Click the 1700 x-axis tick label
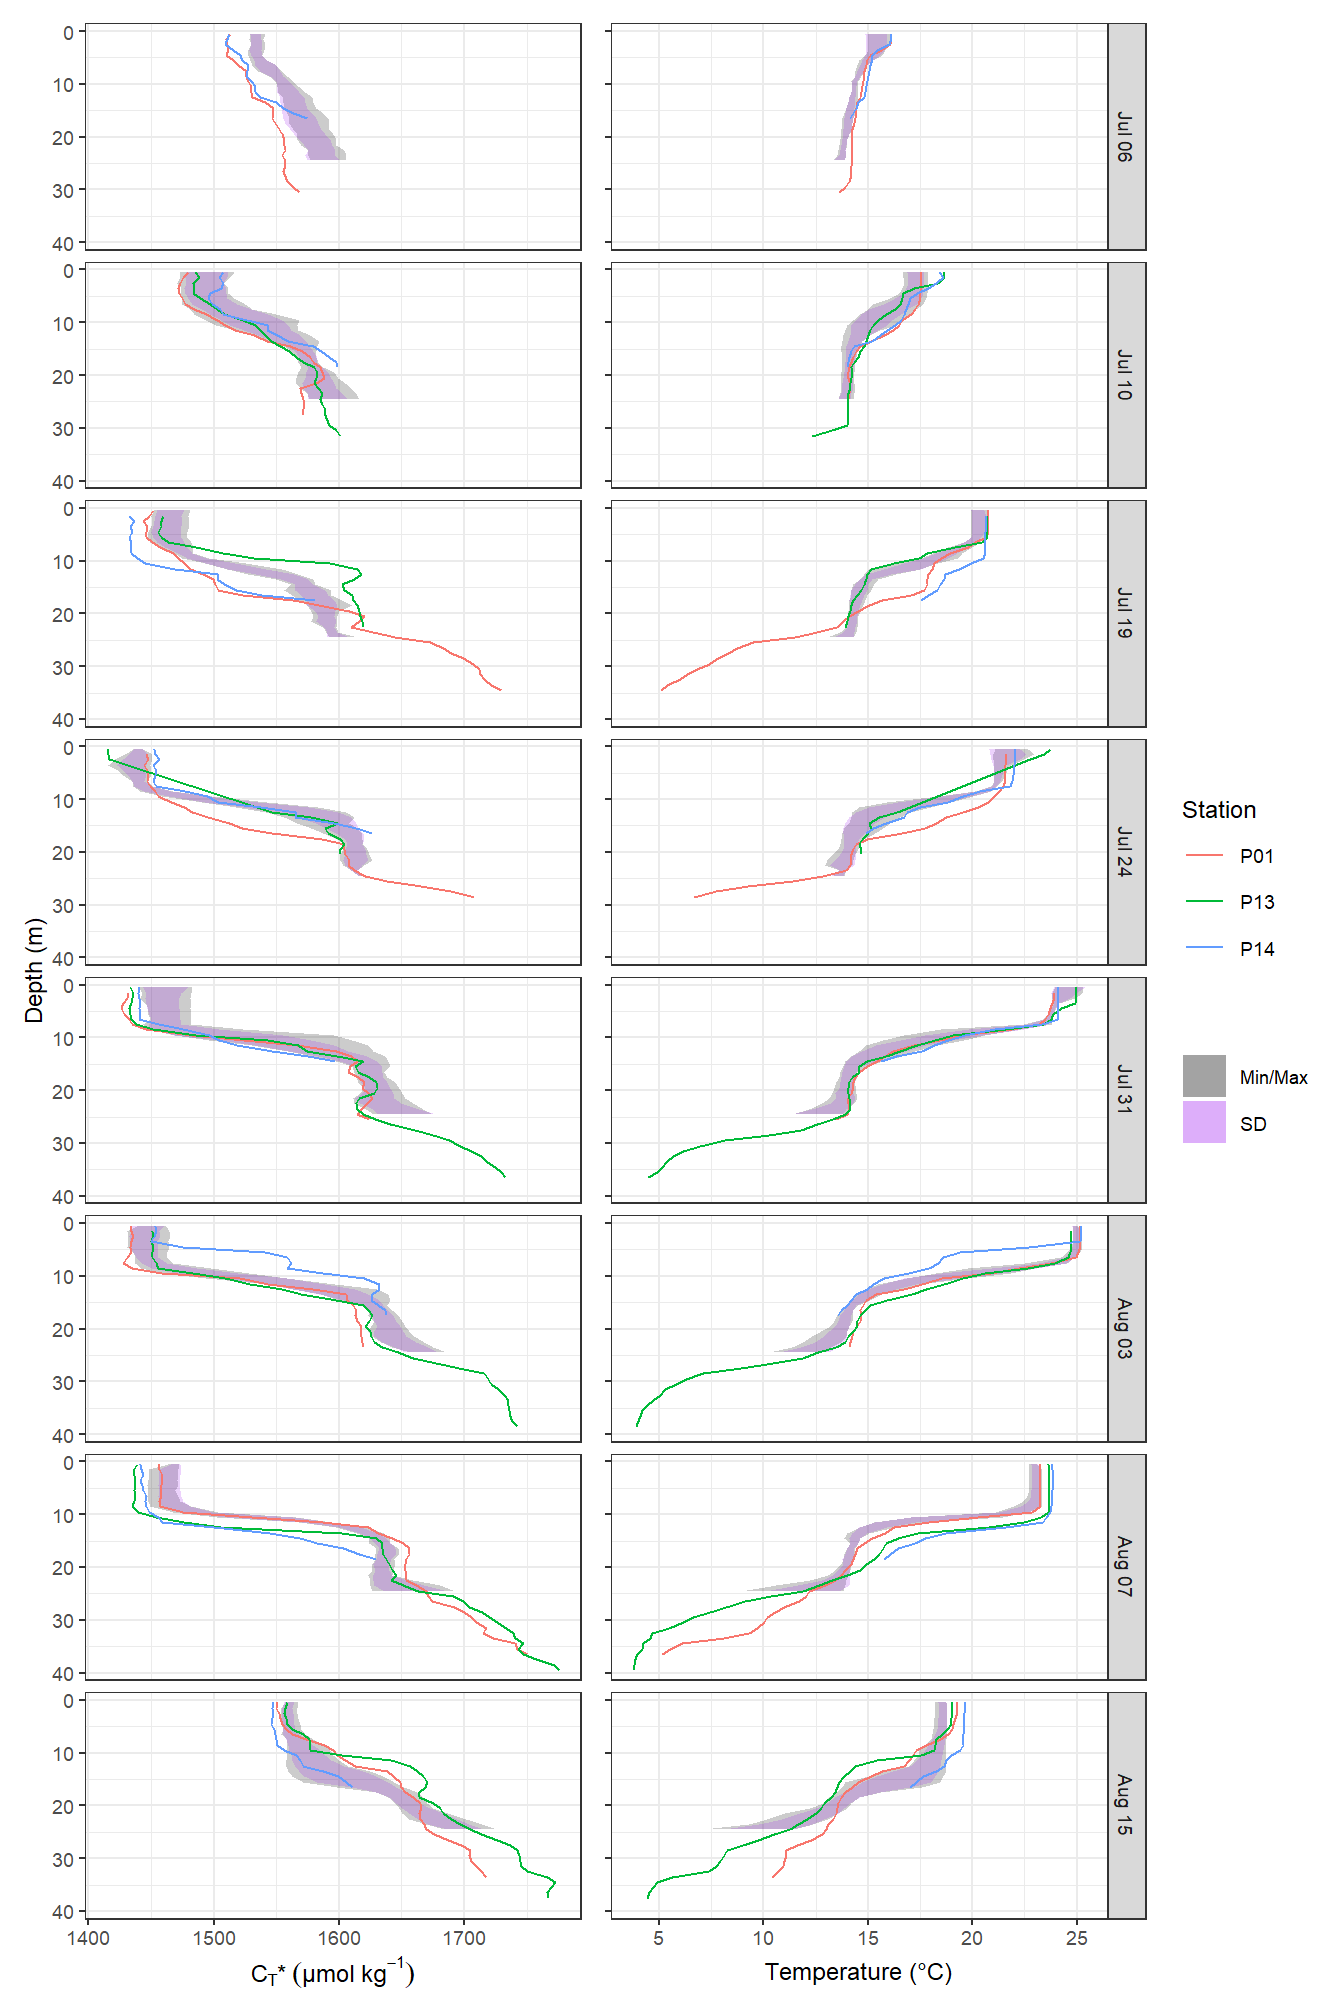 point(464,1939)
